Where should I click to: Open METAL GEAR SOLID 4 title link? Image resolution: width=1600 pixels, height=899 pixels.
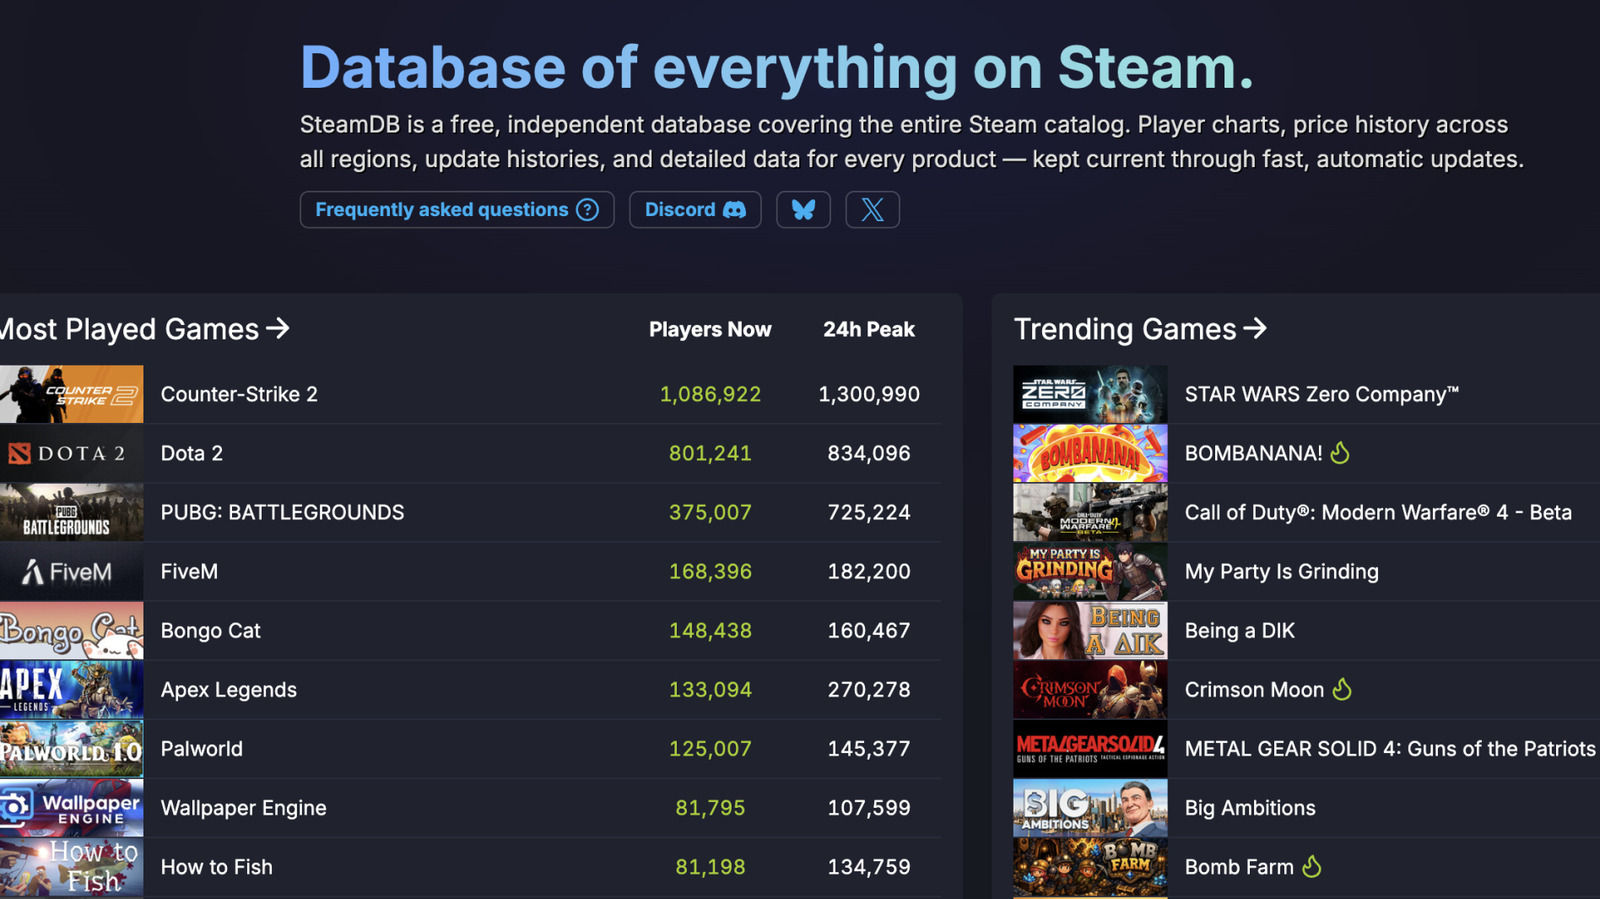(1390, 748)
